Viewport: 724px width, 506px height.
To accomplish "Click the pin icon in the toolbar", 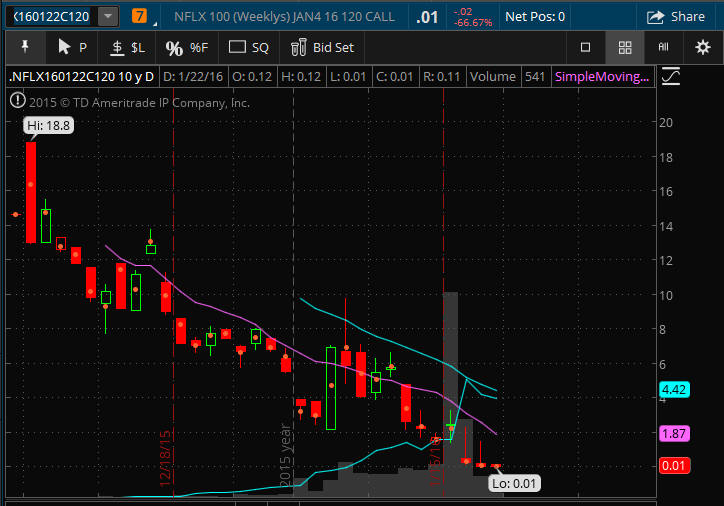I will pos(22,47).
